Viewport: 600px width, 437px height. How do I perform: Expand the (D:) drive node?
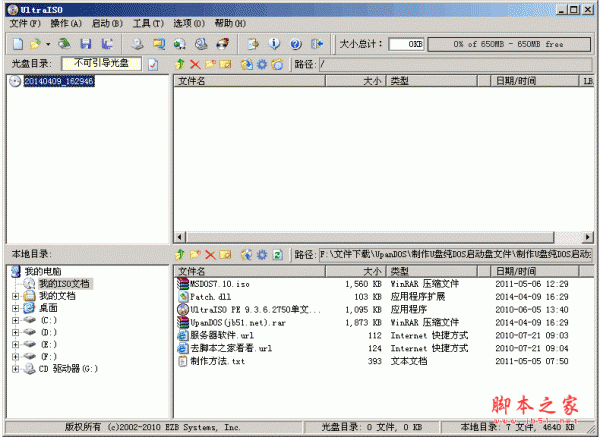15,333
